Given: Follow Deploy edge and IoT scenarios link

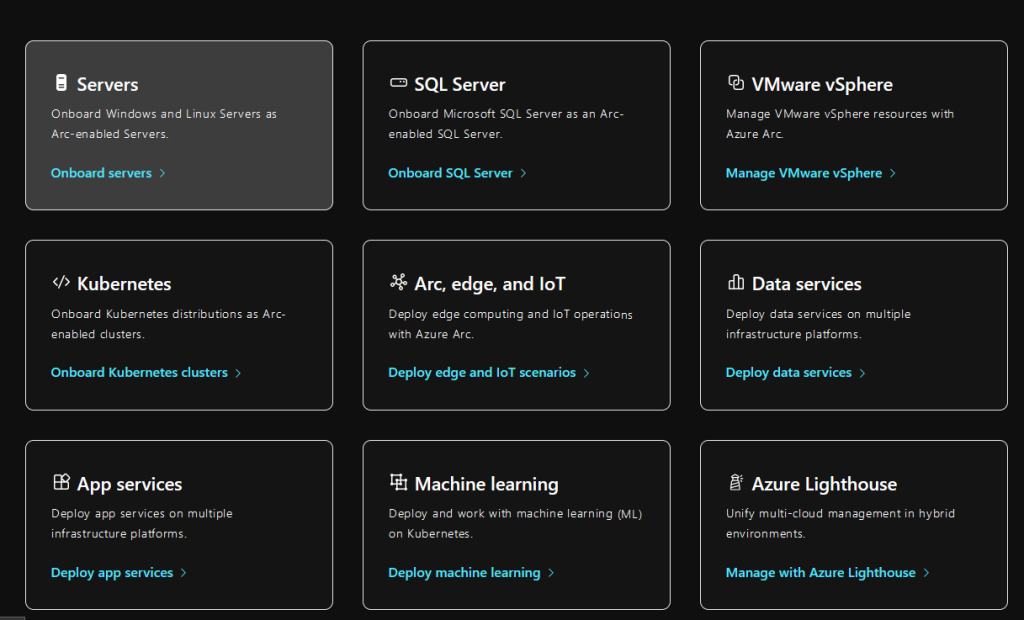Looking at the screenshot, I should click(482, 372).
